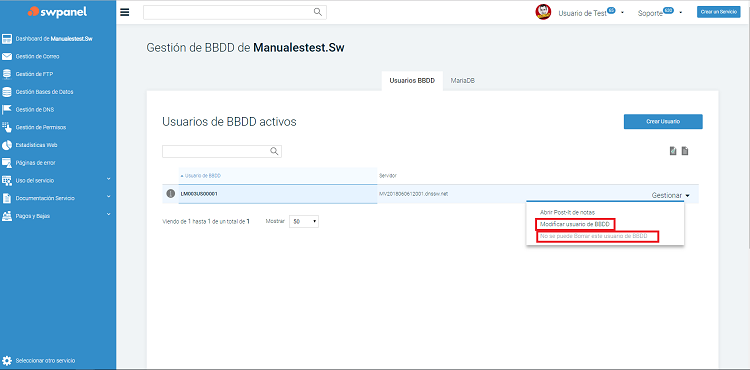This screenshot has height=370, width=750.
Task: Select Modificar usuario de BBDD
Action: tap(574, 224)
